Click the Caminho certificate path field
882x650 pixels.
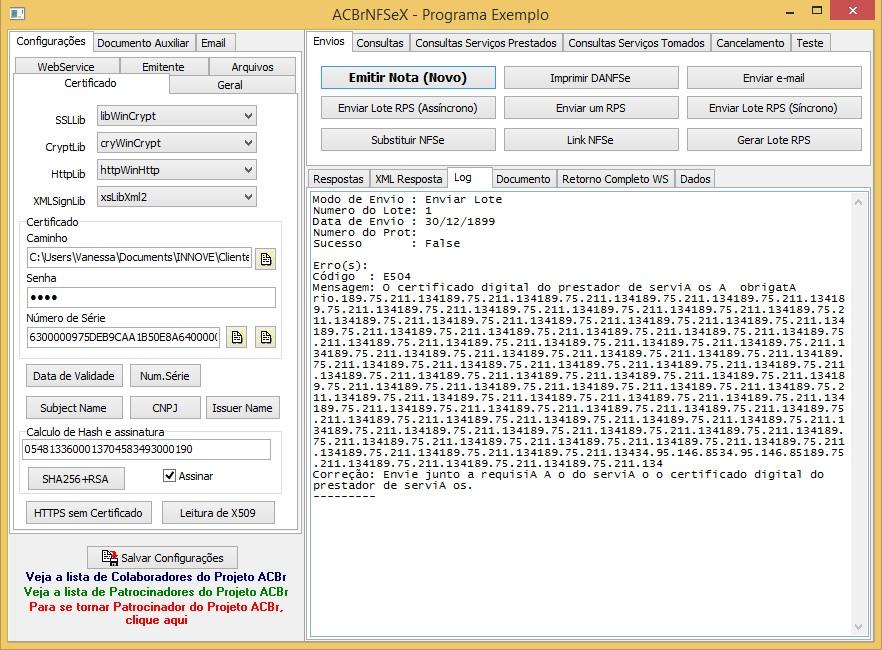(x=140, y=258)
